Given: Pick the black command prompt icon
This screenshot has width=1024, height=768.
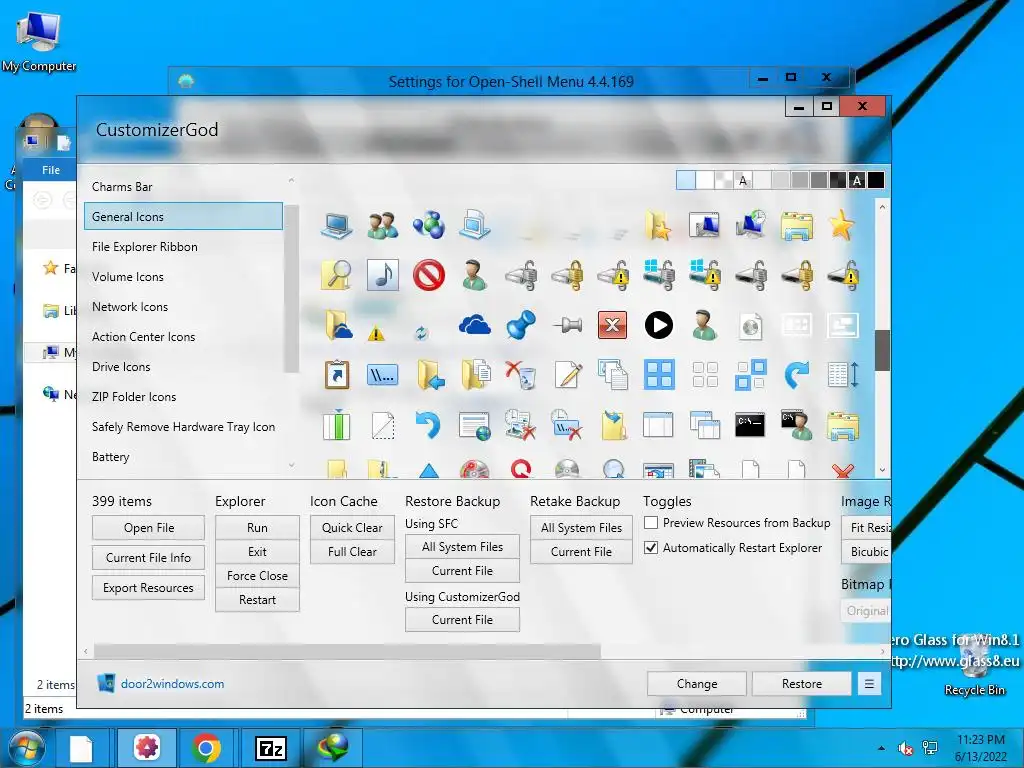Looking at the screenshot, I should coord(750,424).
